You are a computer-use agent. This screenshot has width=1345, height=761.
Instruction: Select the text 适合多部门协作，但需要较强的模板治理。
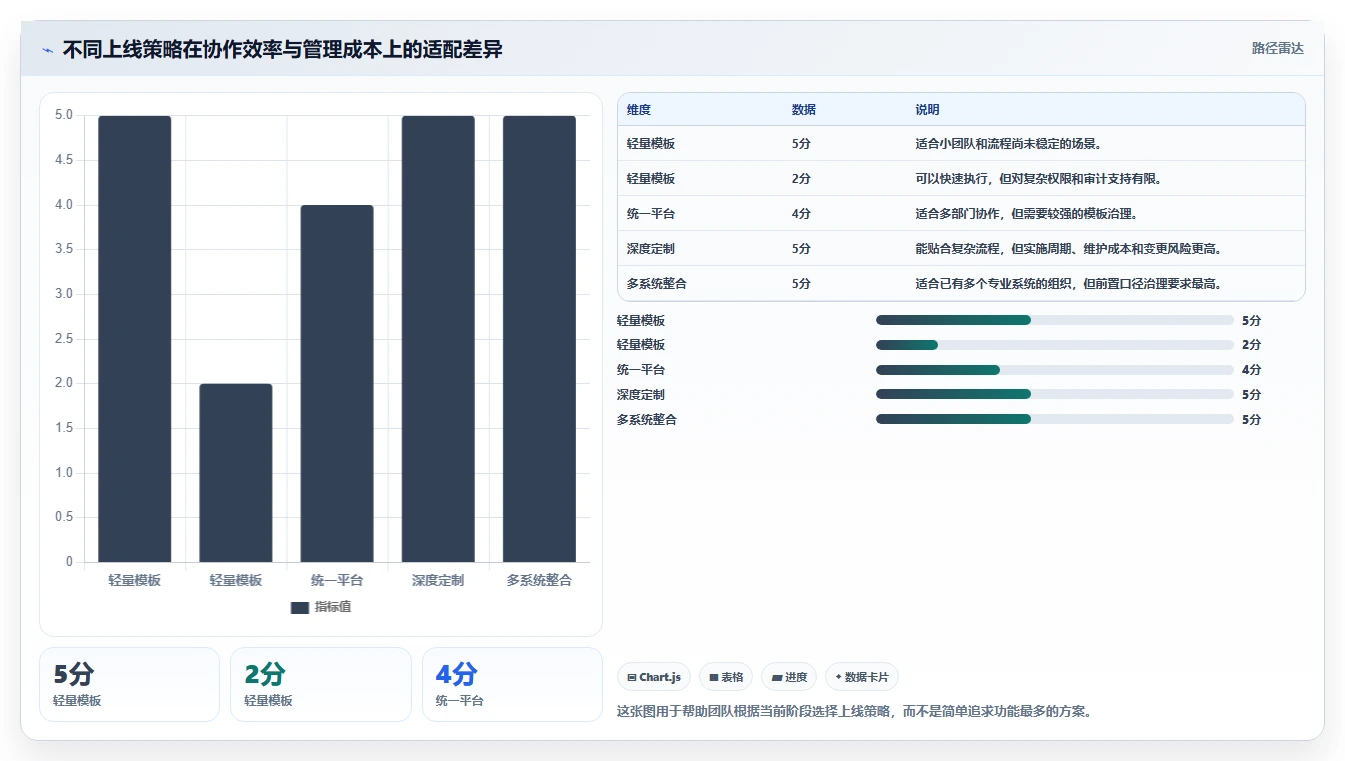pos(1027,214)
